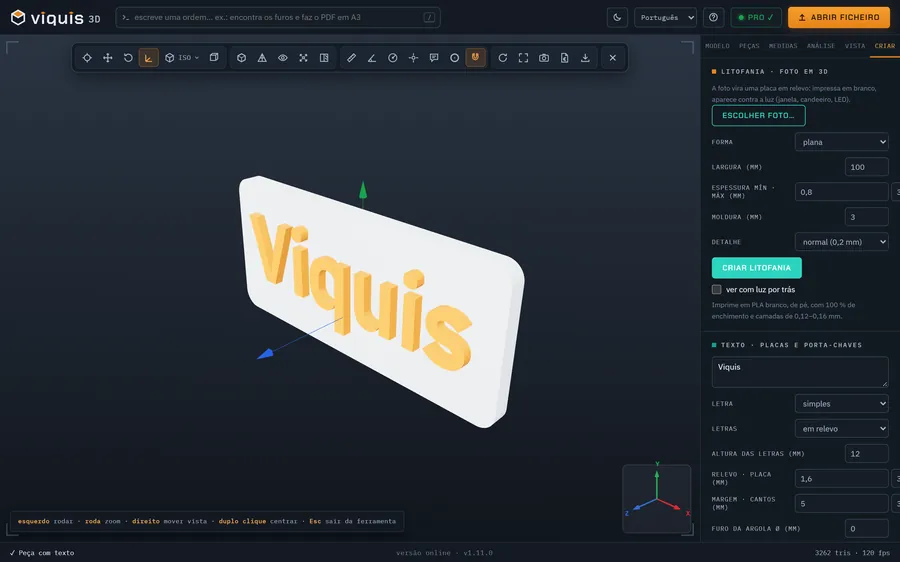Toggle the eye visibility icon in toolbar
This screenshot has height=562, width=900.
point(282,58)
